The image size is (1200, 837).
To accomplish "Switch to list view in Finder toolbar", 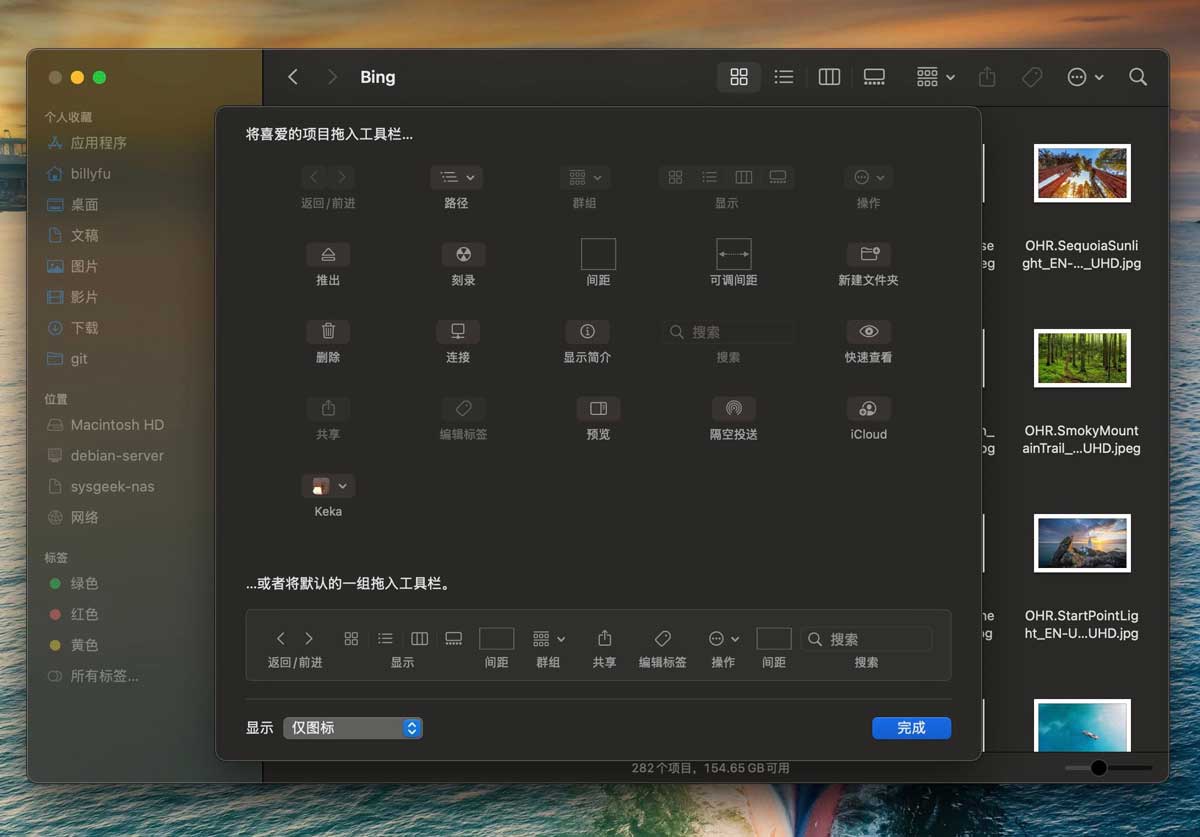I will (784, 77).
